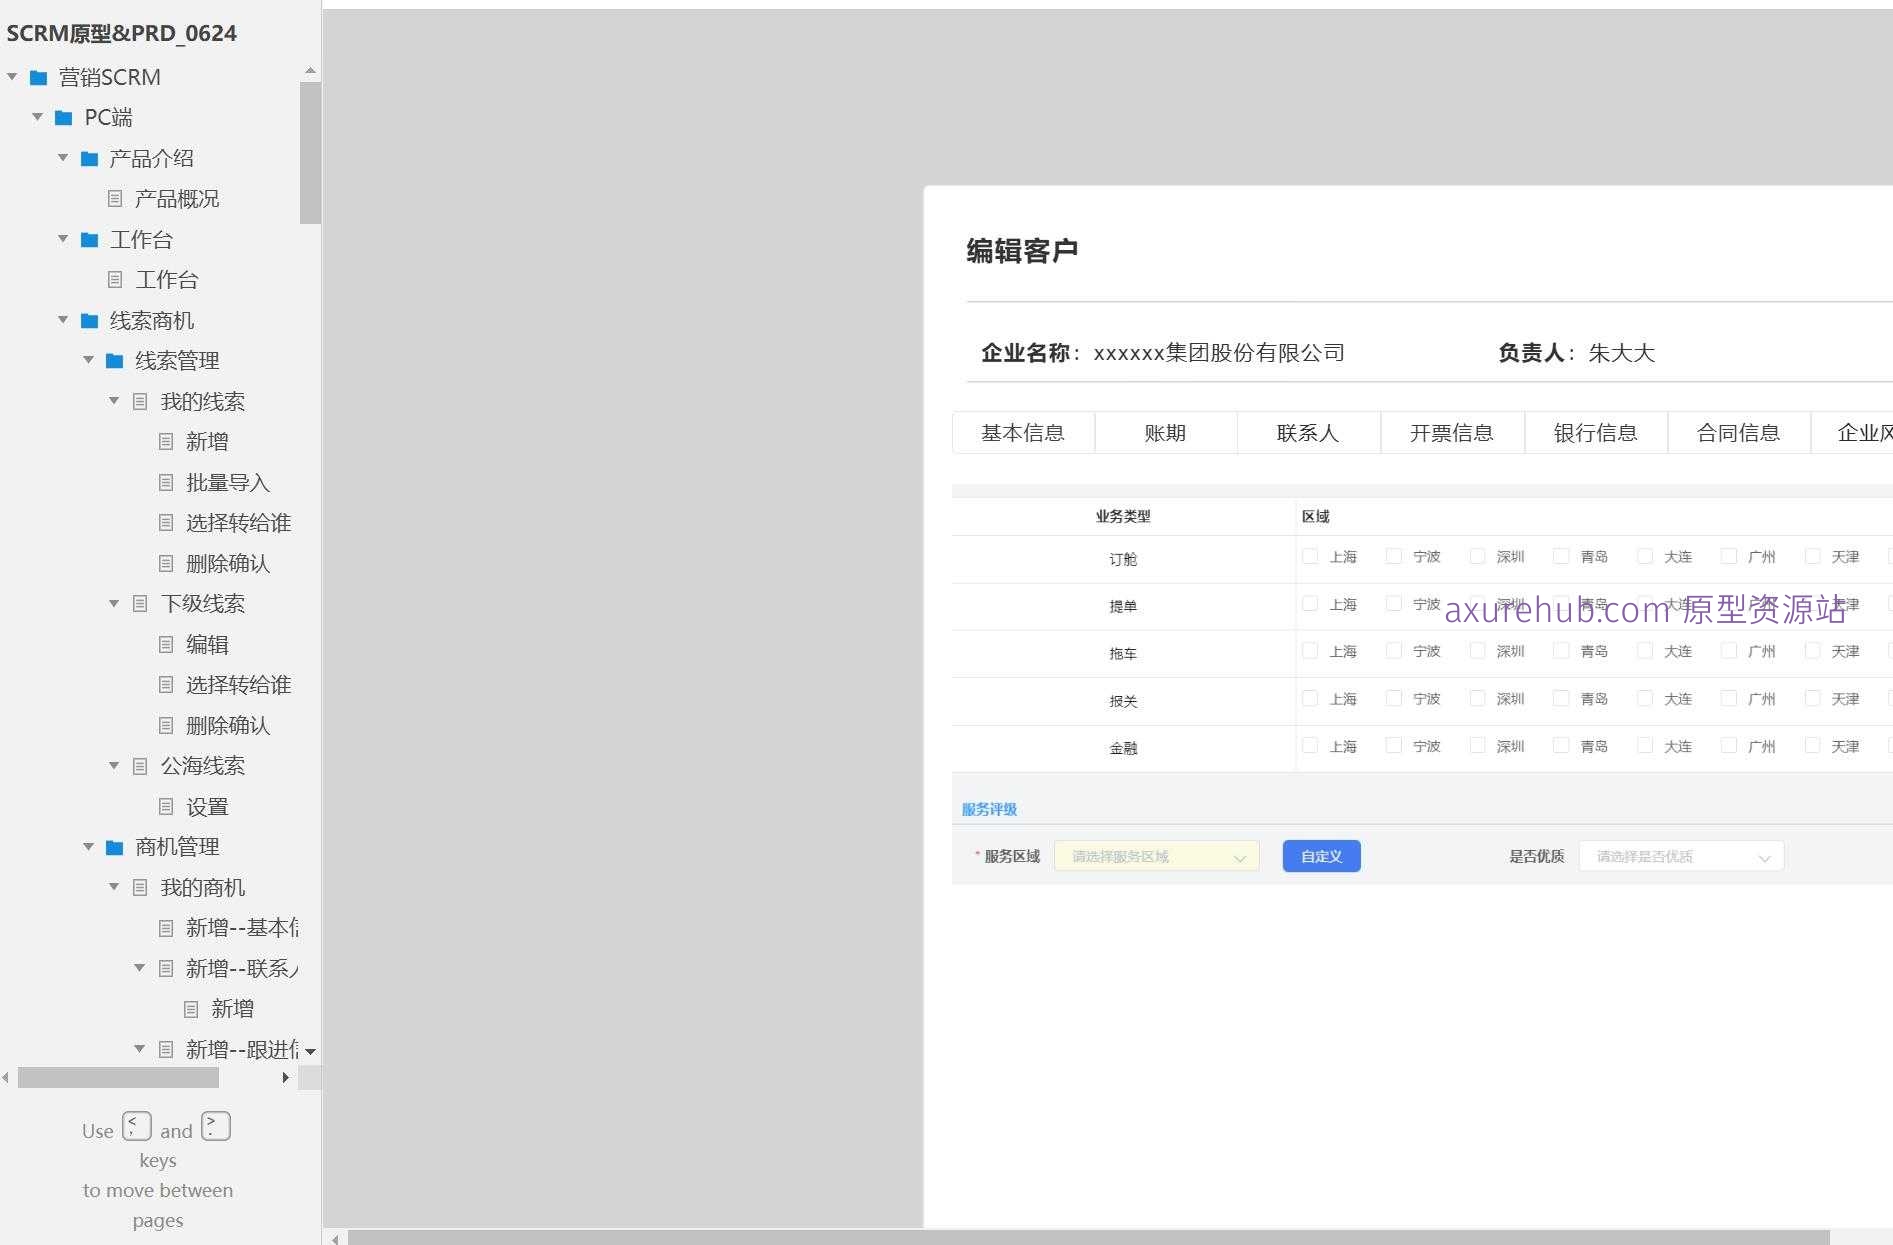Click the sidebar horizontal scrollbar
Image resolution: width=1893 pixels, height=1245 pixels.
(x=116, y=1078)
